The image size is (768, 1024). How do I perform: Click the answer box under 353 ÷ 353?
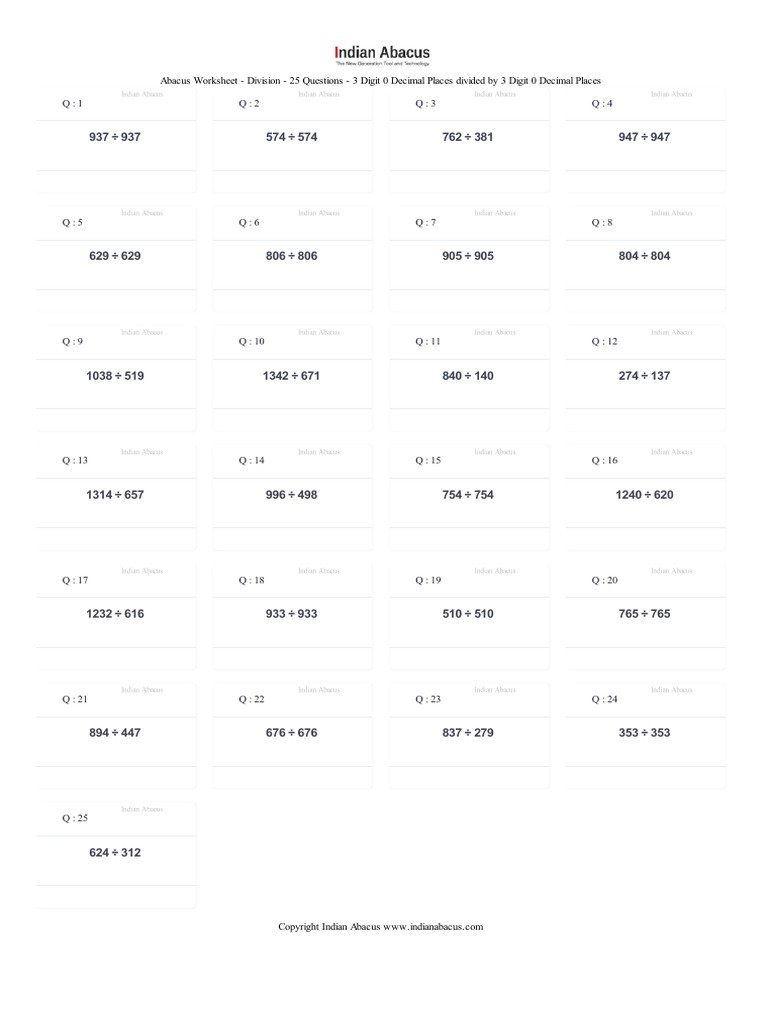645,777
